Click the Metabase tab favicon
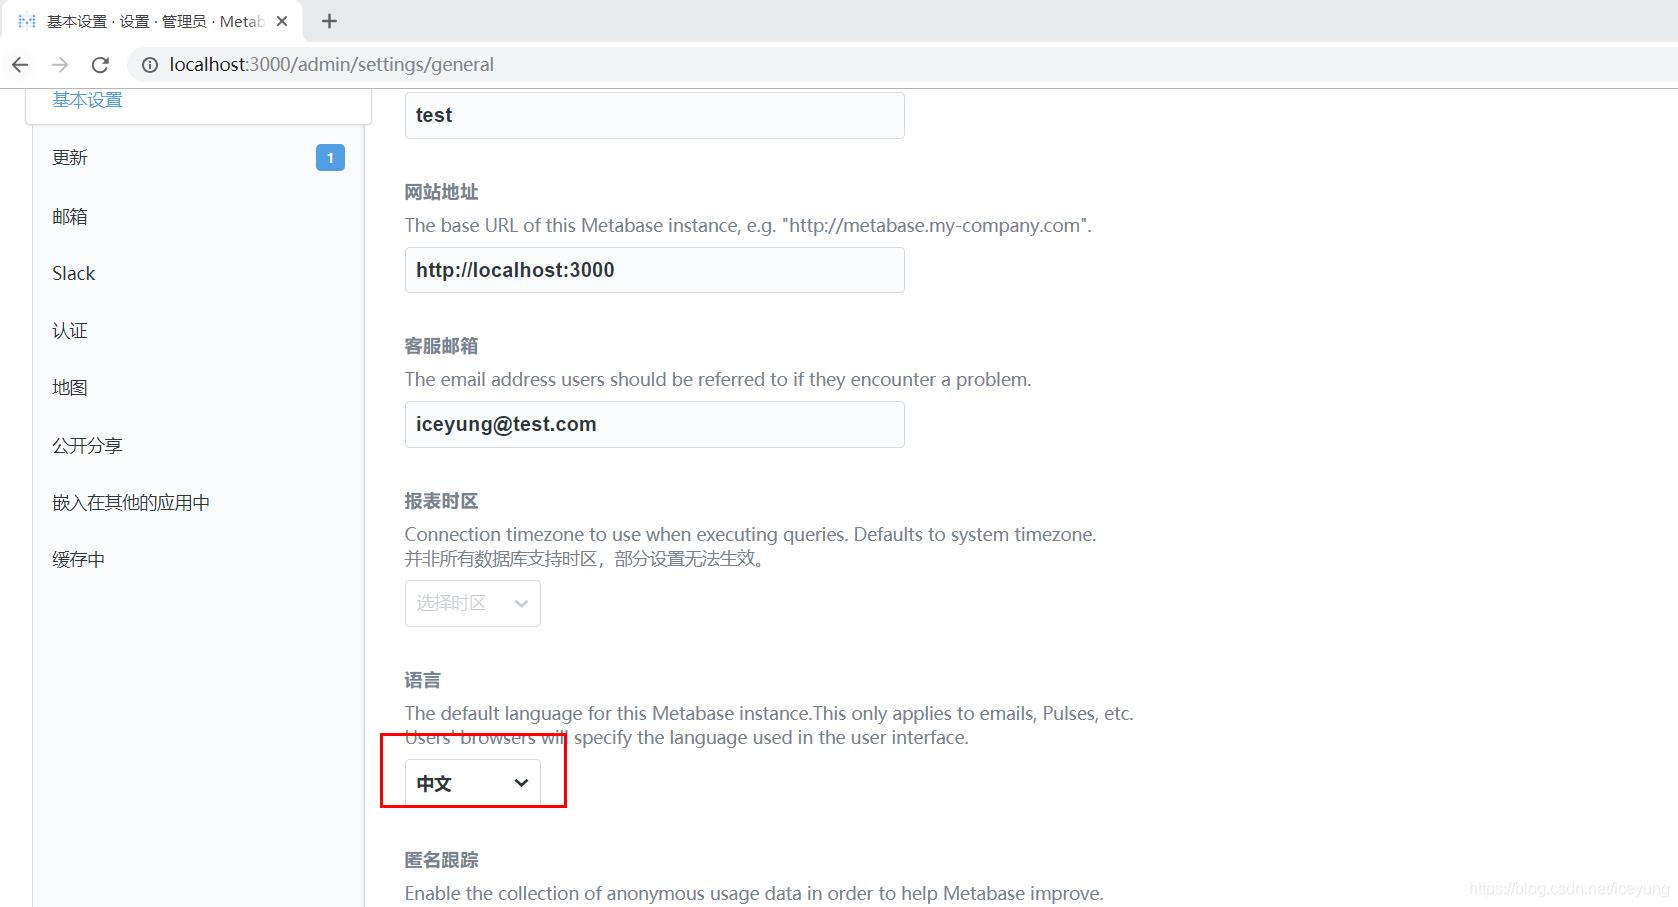 click(x=27, y=21)
